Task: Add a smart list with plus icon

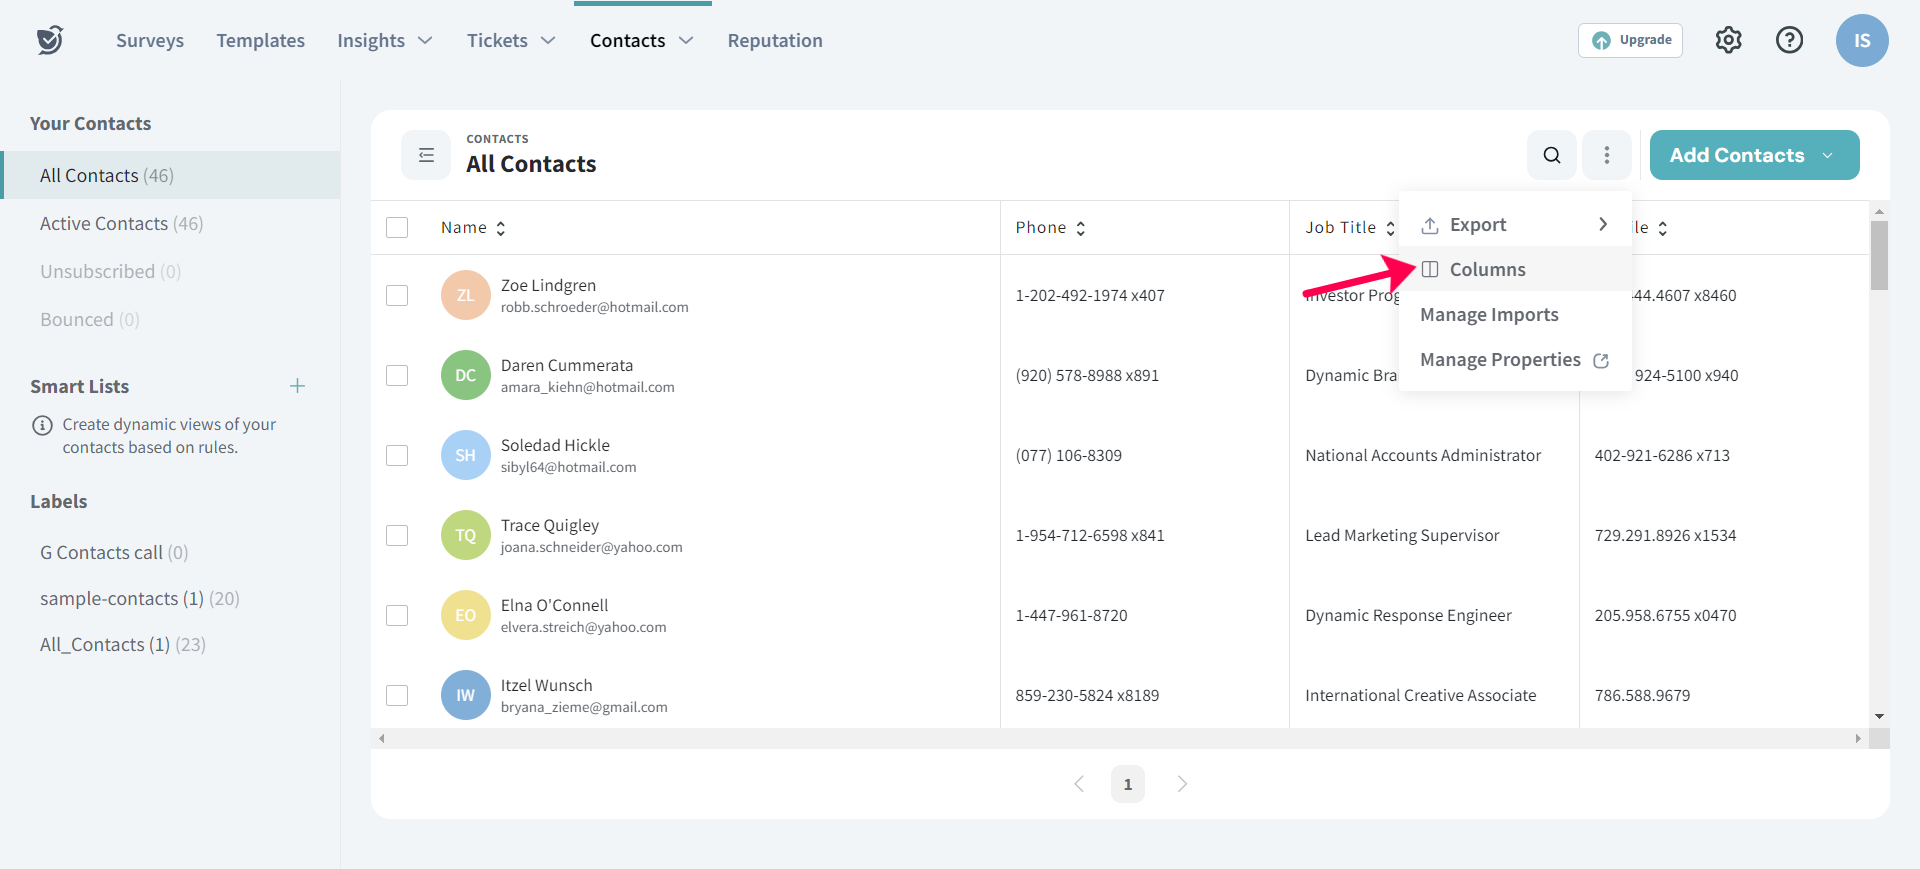Action: tap(297, 386)
